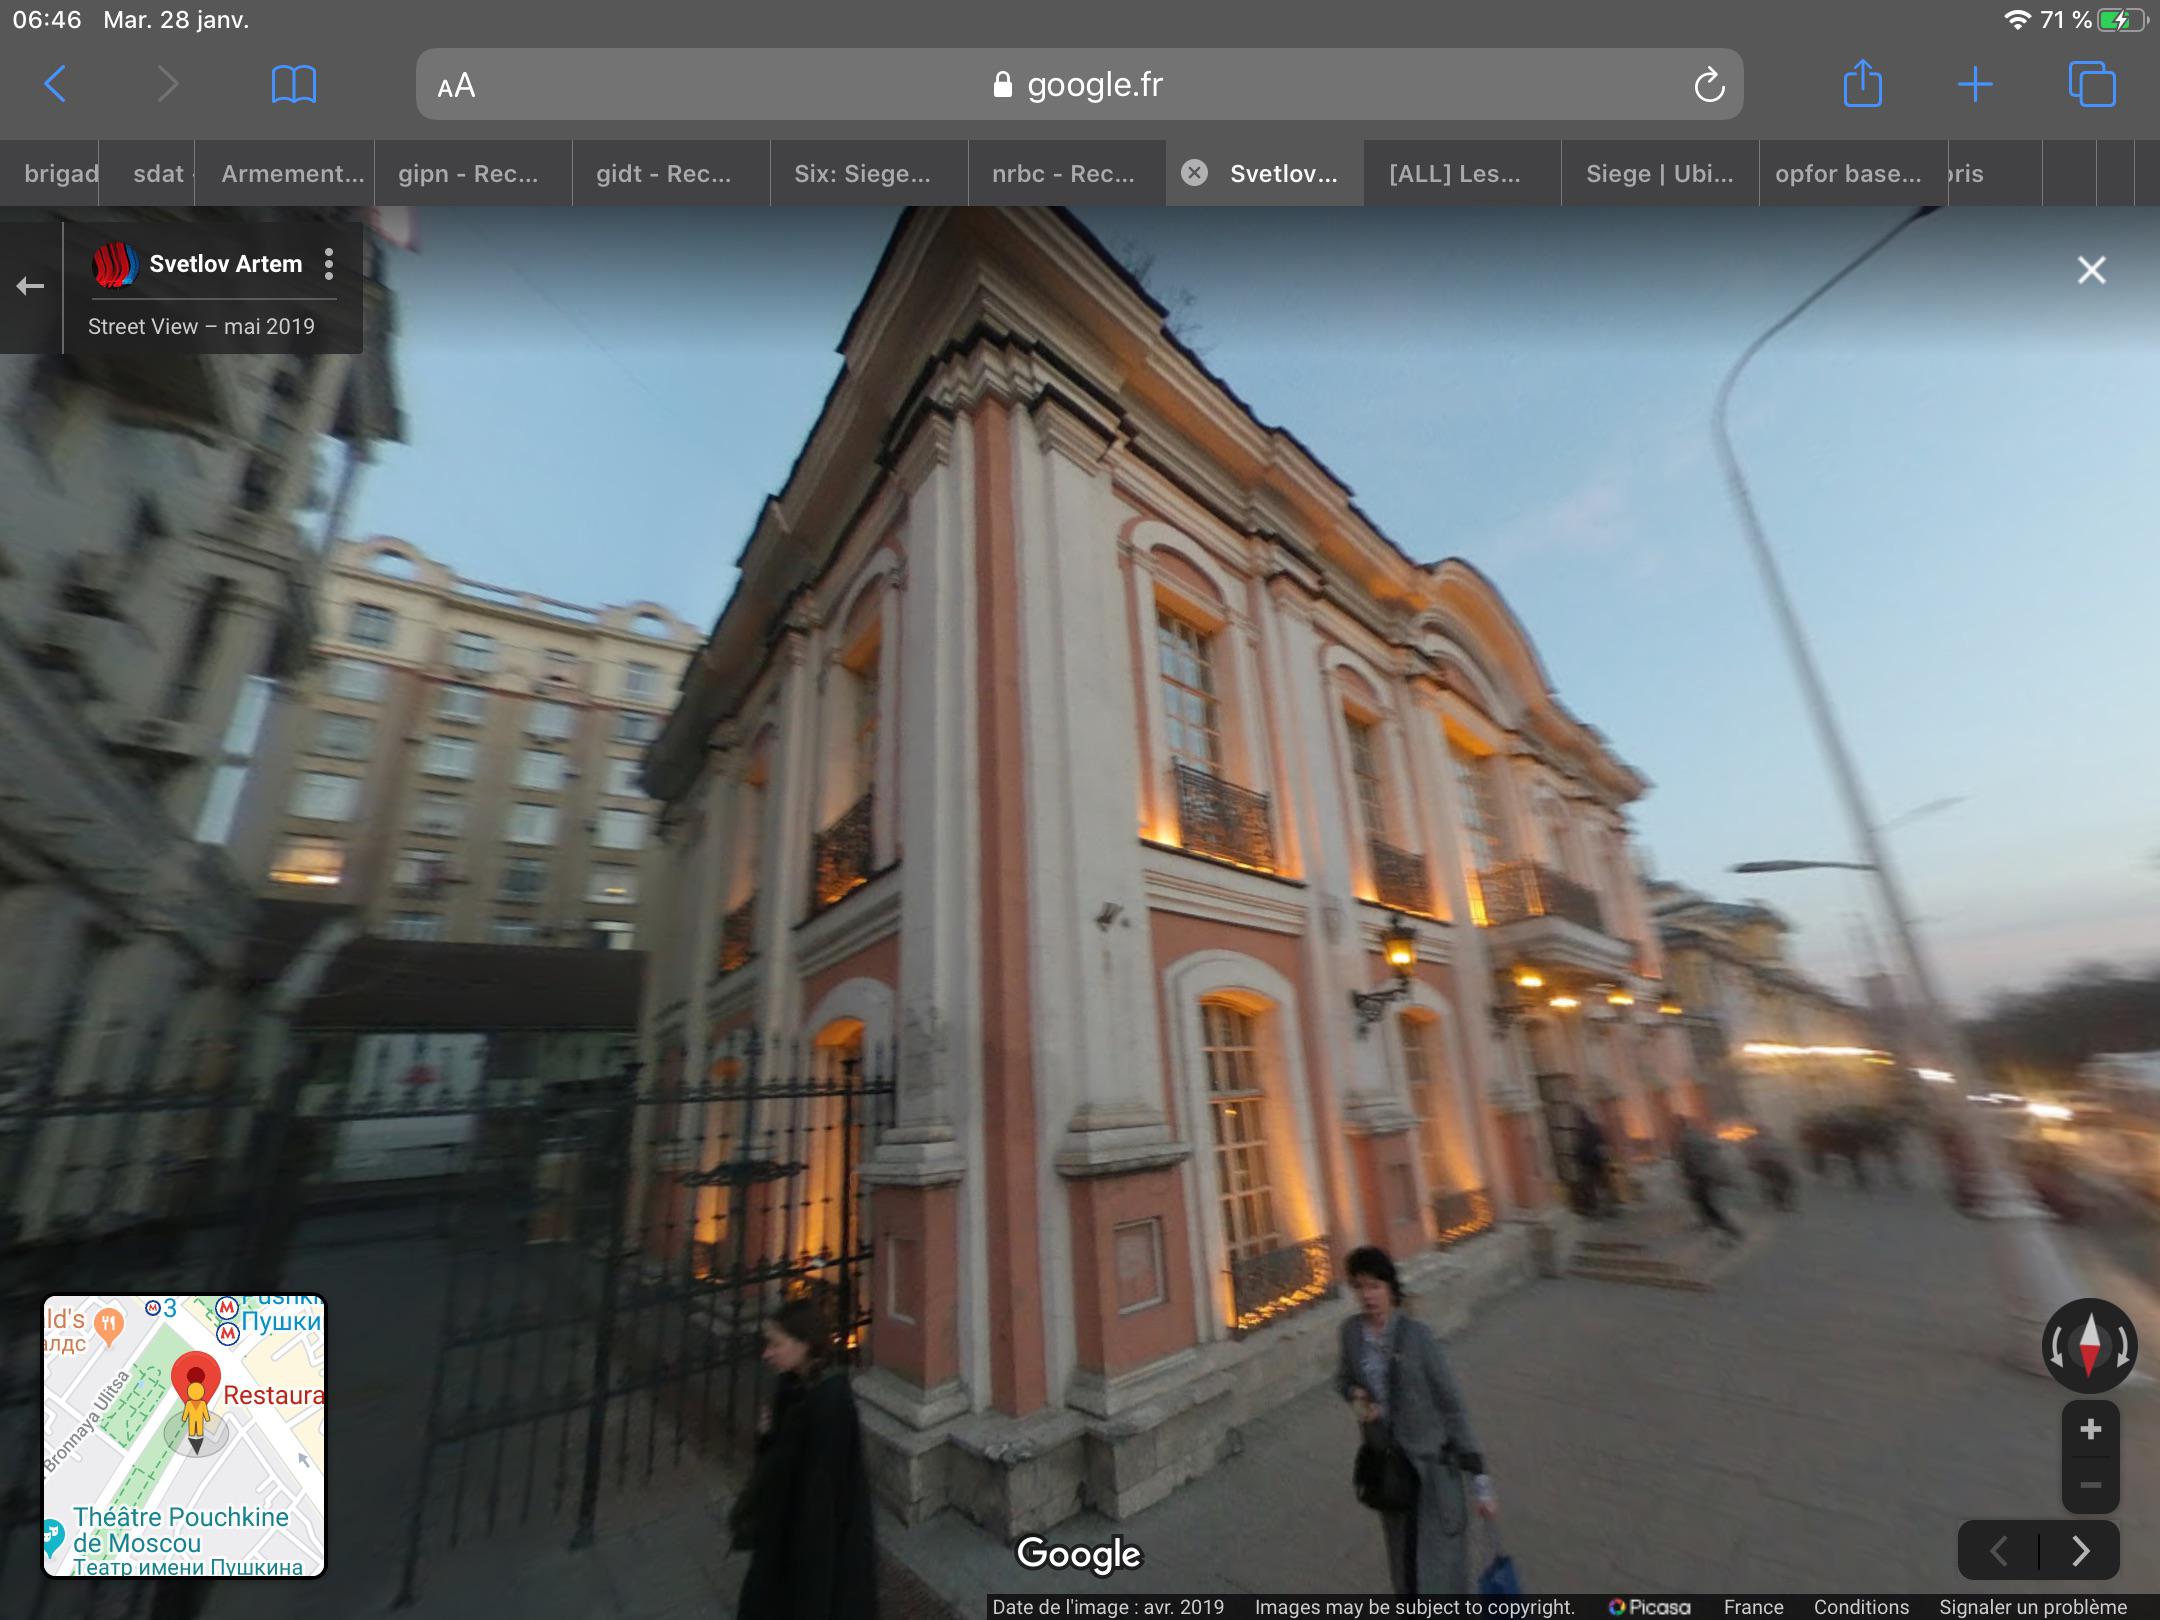Advance to next photo with right chevron

click(x=2080, y=1551)
